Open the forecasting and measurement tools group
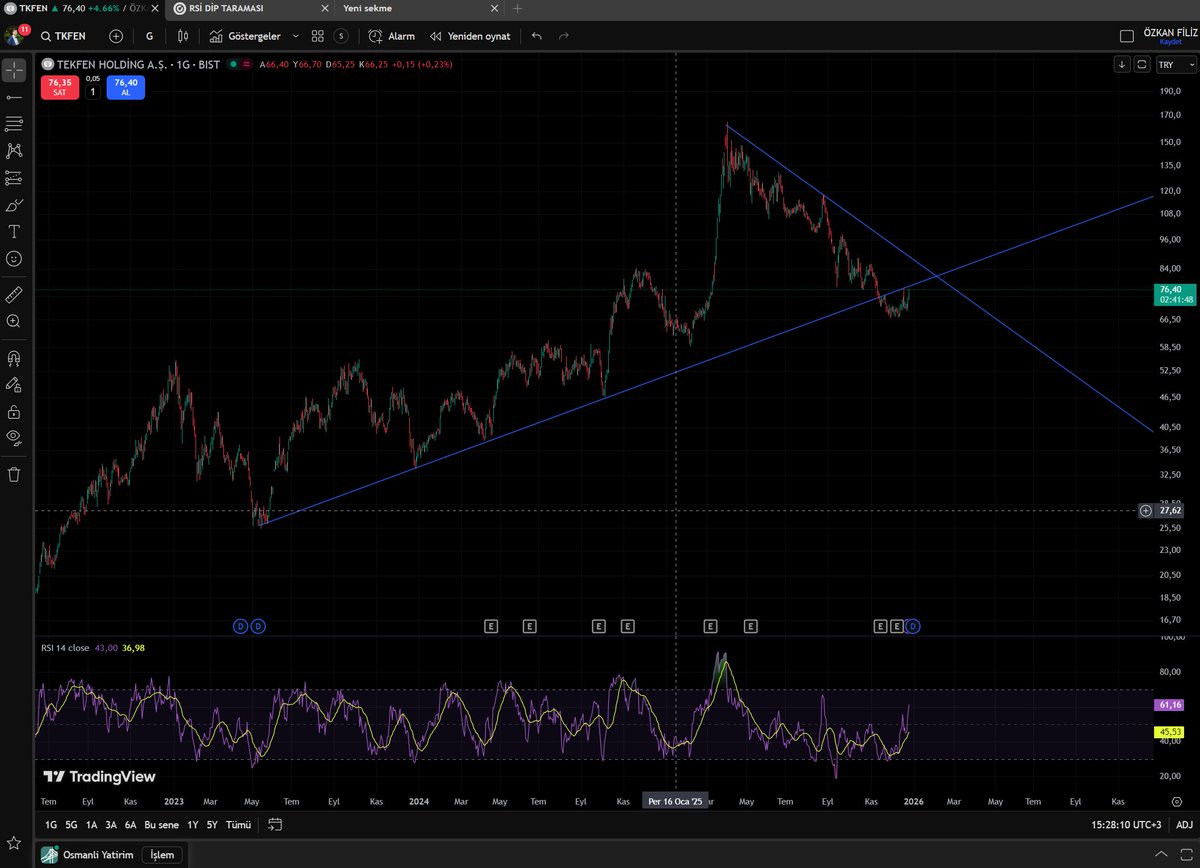This screenshot has width=1200, height=868. tap(14, 178)
